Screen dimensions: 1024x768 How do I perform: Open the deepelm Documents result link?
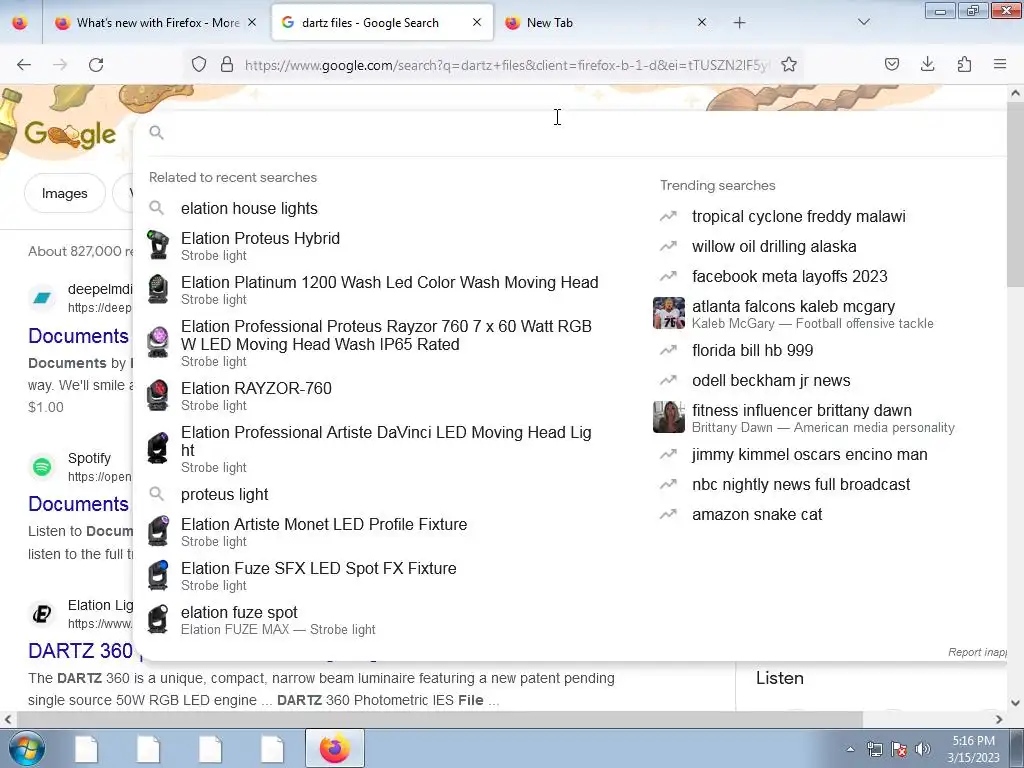pyautogui.click(x=78, y=336)
